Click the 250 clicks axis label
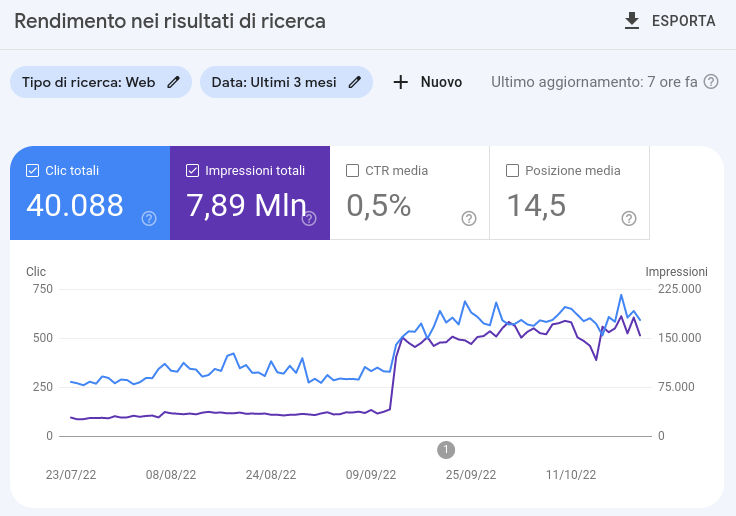 tap(43, 387)
